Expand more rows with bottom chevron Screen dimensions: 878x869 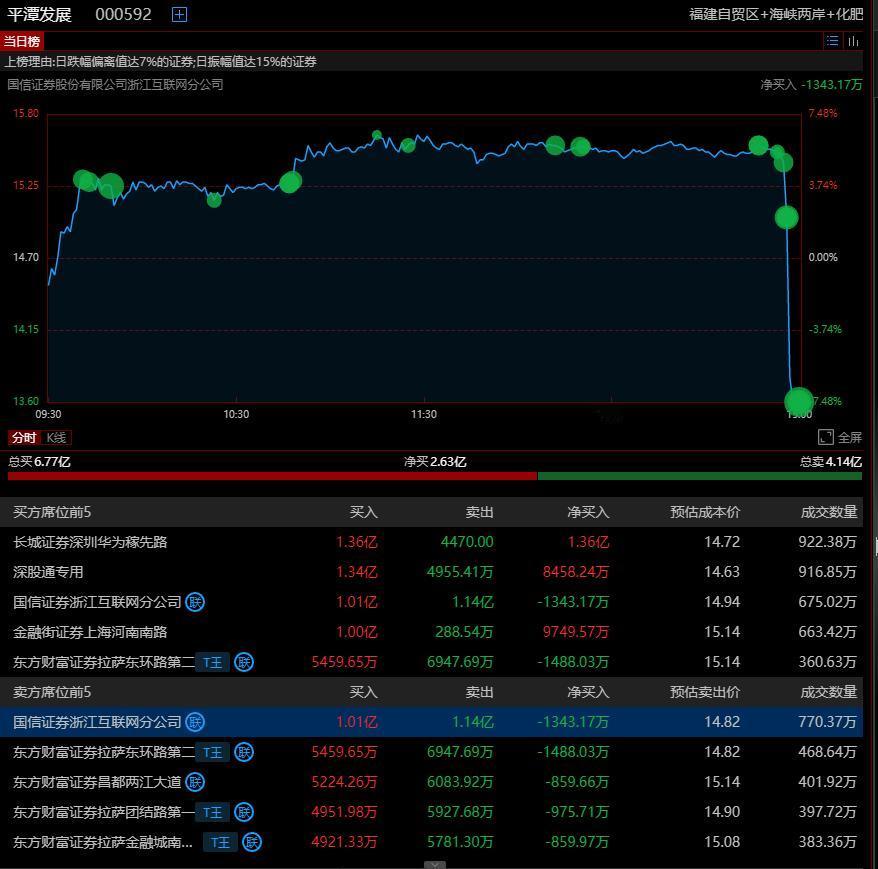point(435,865)
